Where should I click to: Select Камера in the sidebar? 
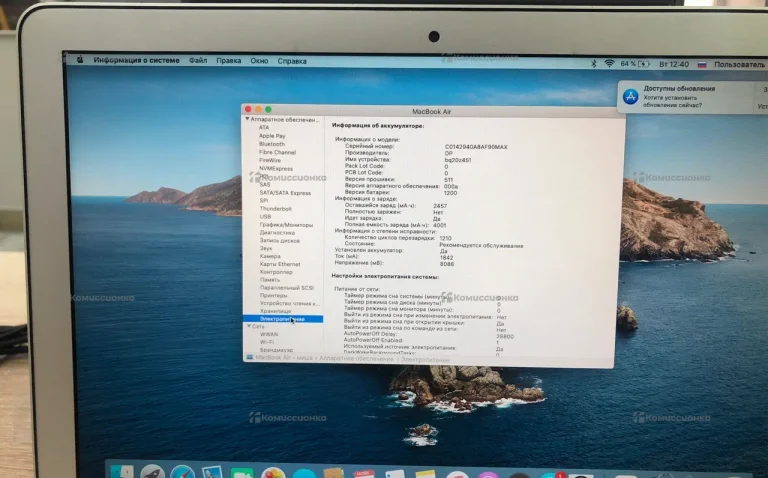[x=270, y=256]
